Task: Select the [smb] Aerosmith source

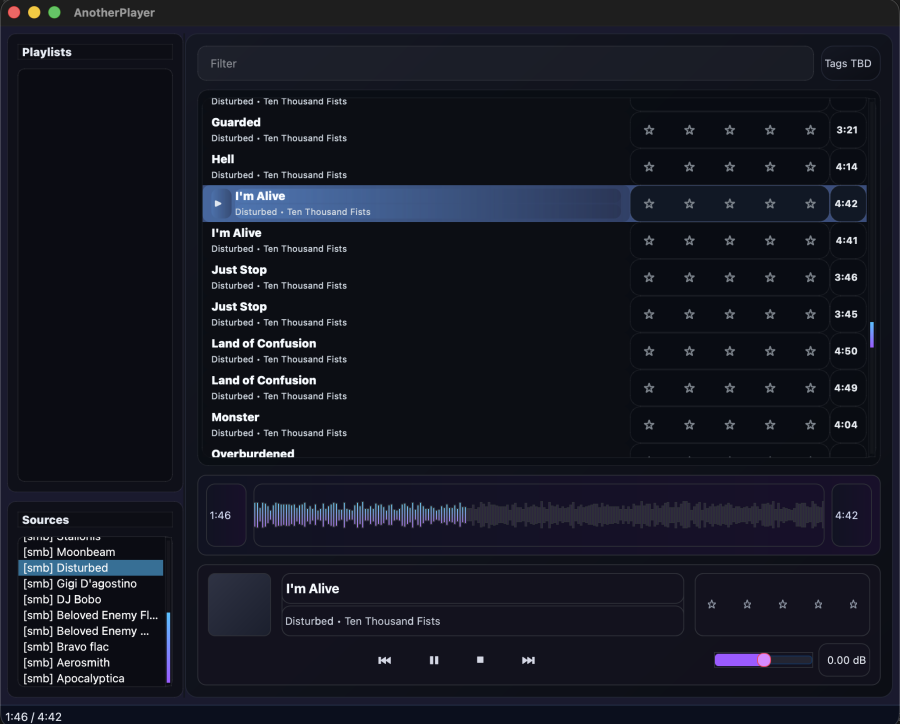Action: pos(91,663)
